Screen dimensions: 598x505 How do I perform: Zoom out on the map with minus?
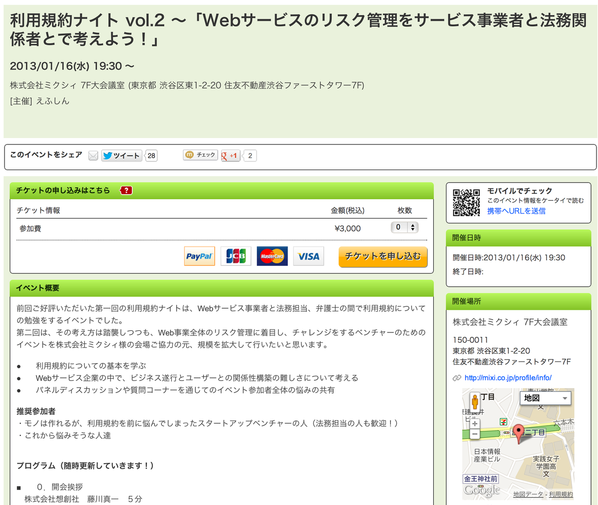[475, 434]
